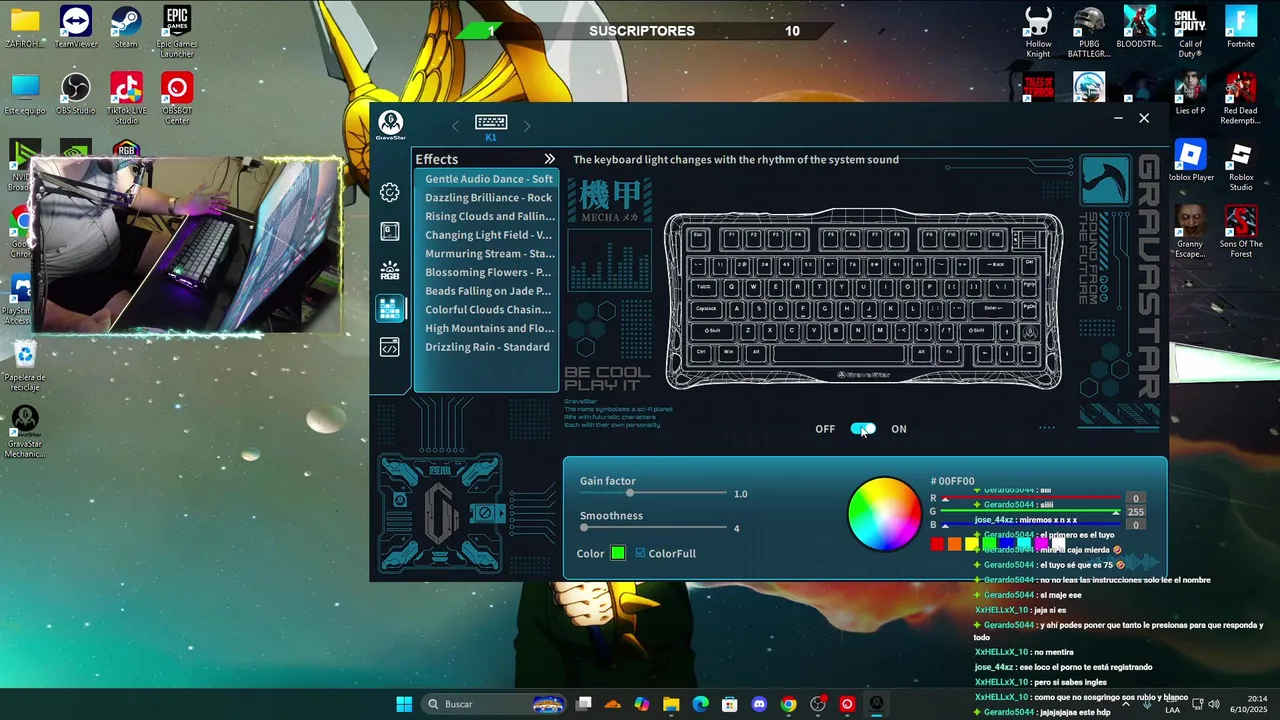Click the G value field showing 255
Screen dimensions: 1280x720
coord(1135,512)
